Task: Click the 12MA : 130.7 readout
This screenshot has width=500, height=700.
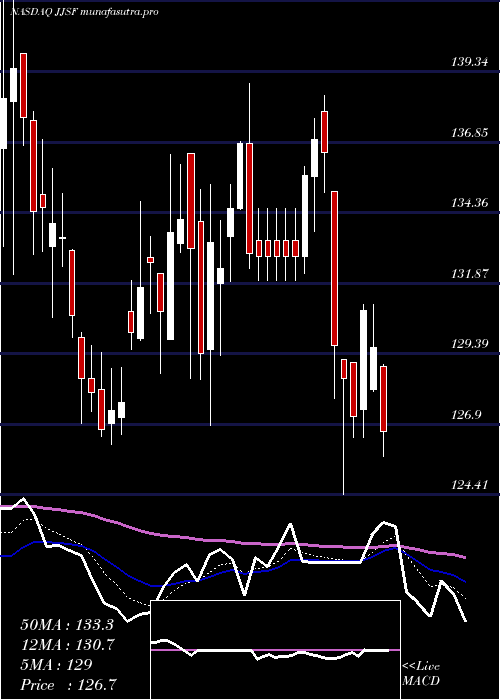Action: [x=67, y=645]
